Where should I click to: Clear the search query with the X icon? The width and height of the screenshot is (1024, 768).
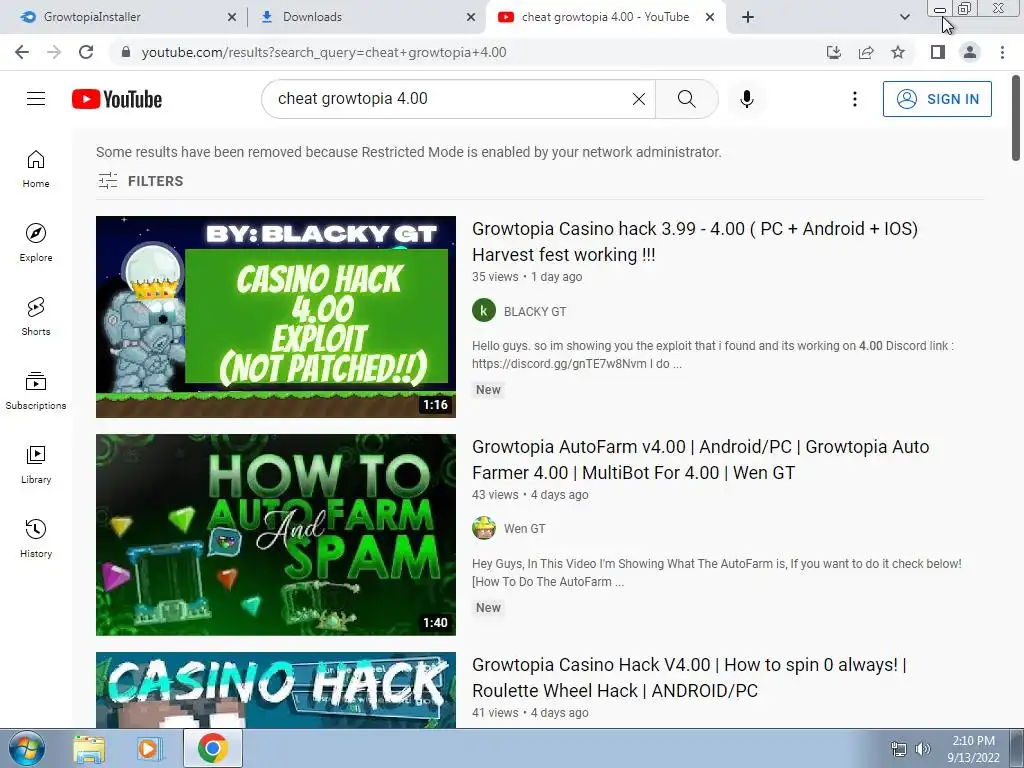click(x=639, y=99)
